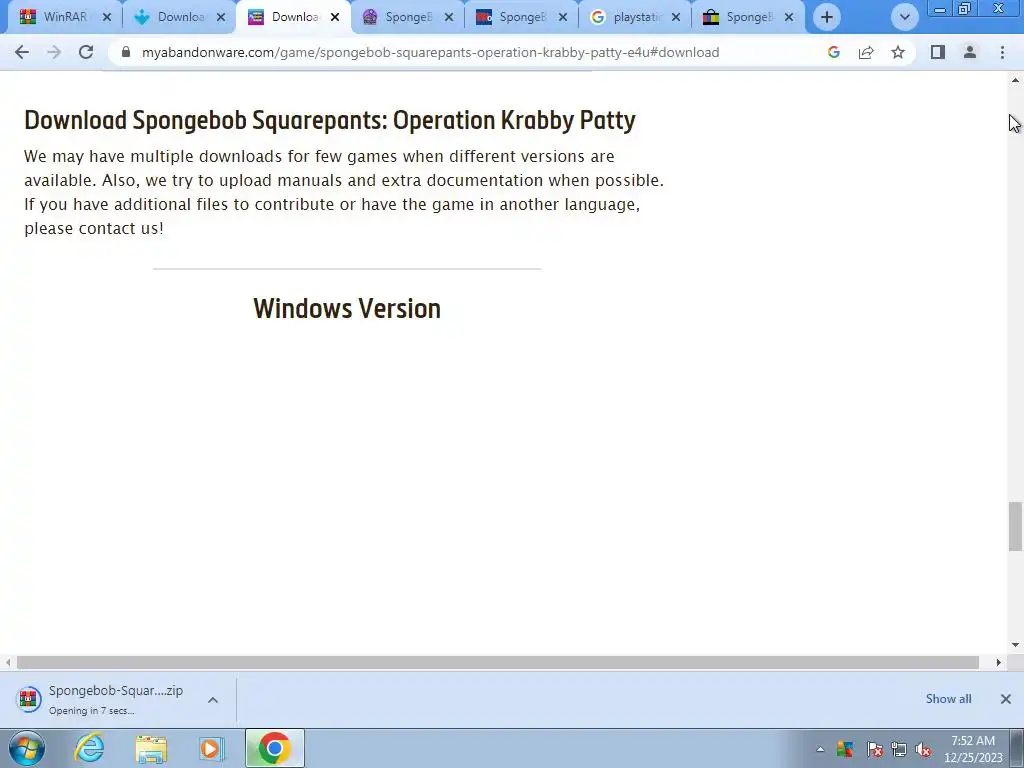Close the downloads bar
The image size is (1024, 768).
[x=1006, y=699]
